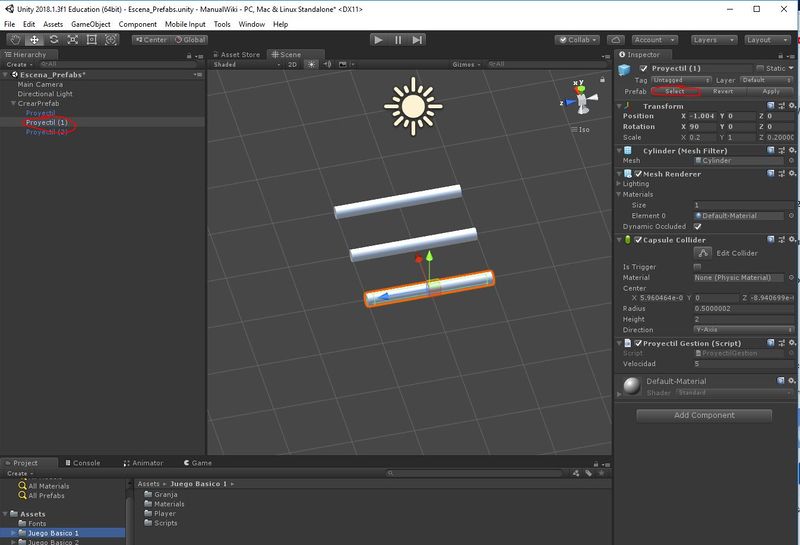Start Play mode
This screenshot has width=800, height=545.
tap(378, 40)
